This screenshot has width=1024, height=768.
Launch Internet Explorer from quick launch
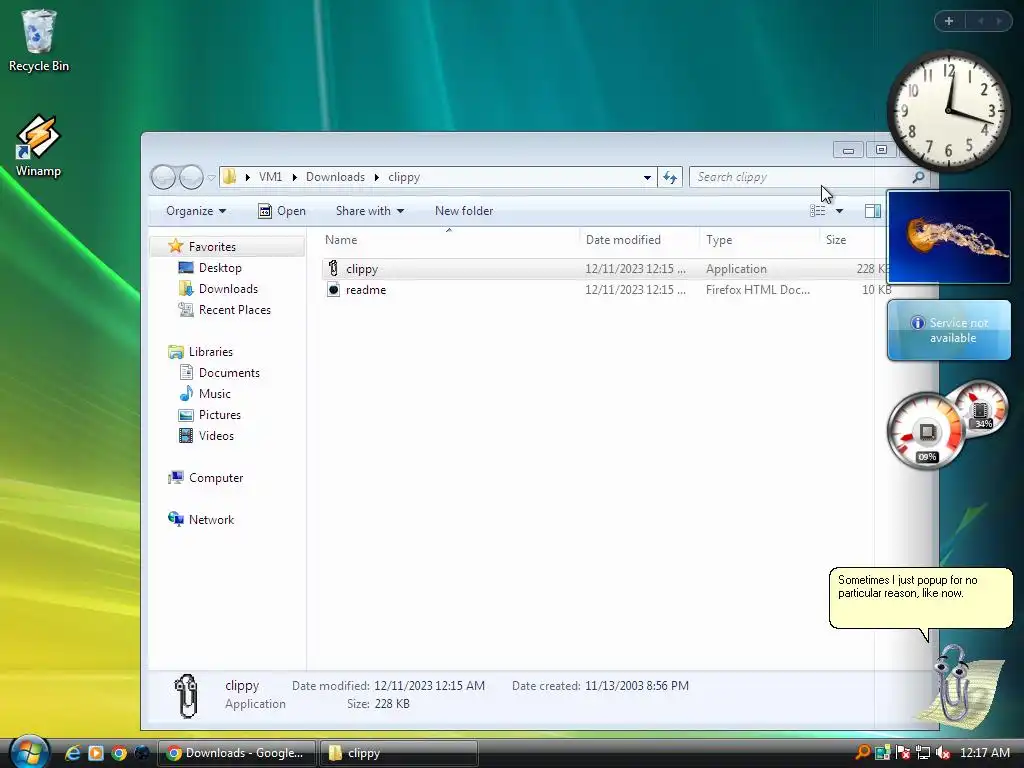[x=72, y=753]
